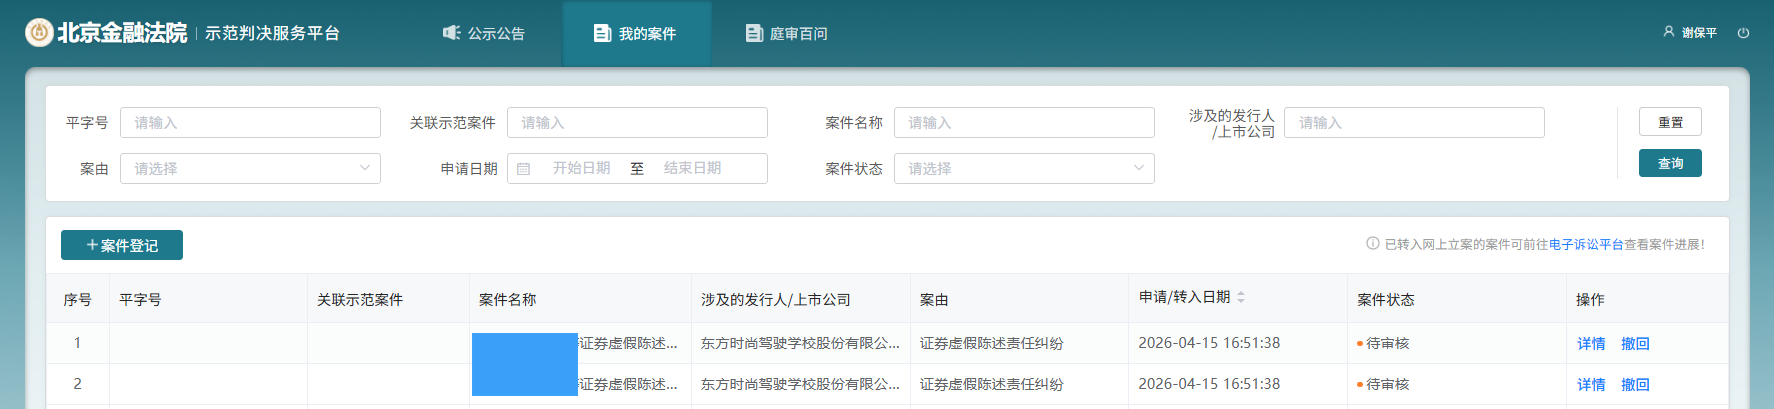Click 撤回 for case row 2
The width and height of the screenshot is (1774, 409).
coord(1635,385)
